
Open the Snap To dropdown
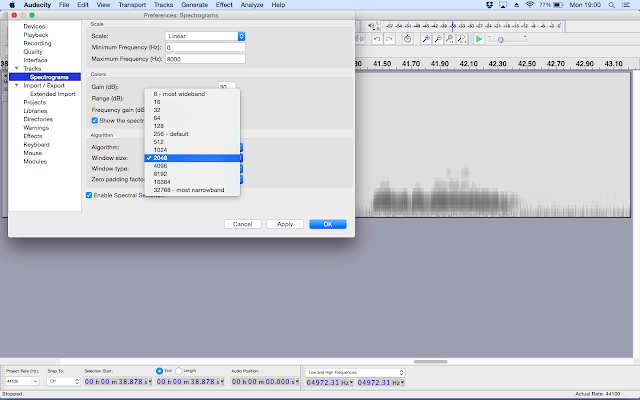[x=63, y=381]
